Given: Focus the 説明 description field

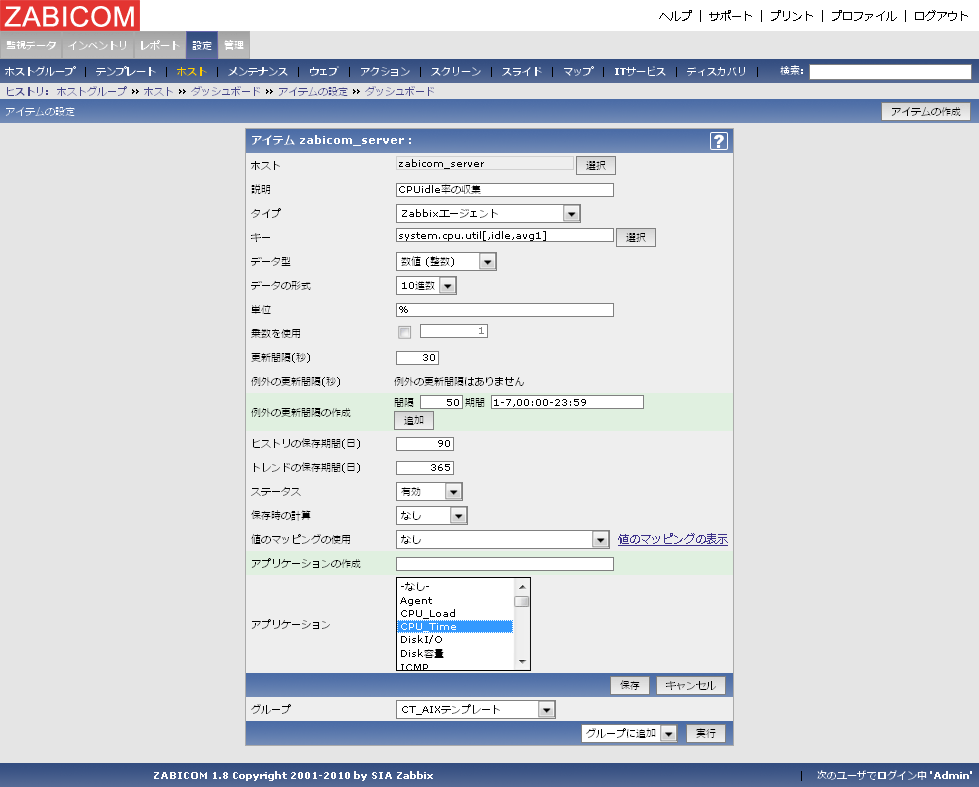Looking at the screenshot, I should pos(504,190).
